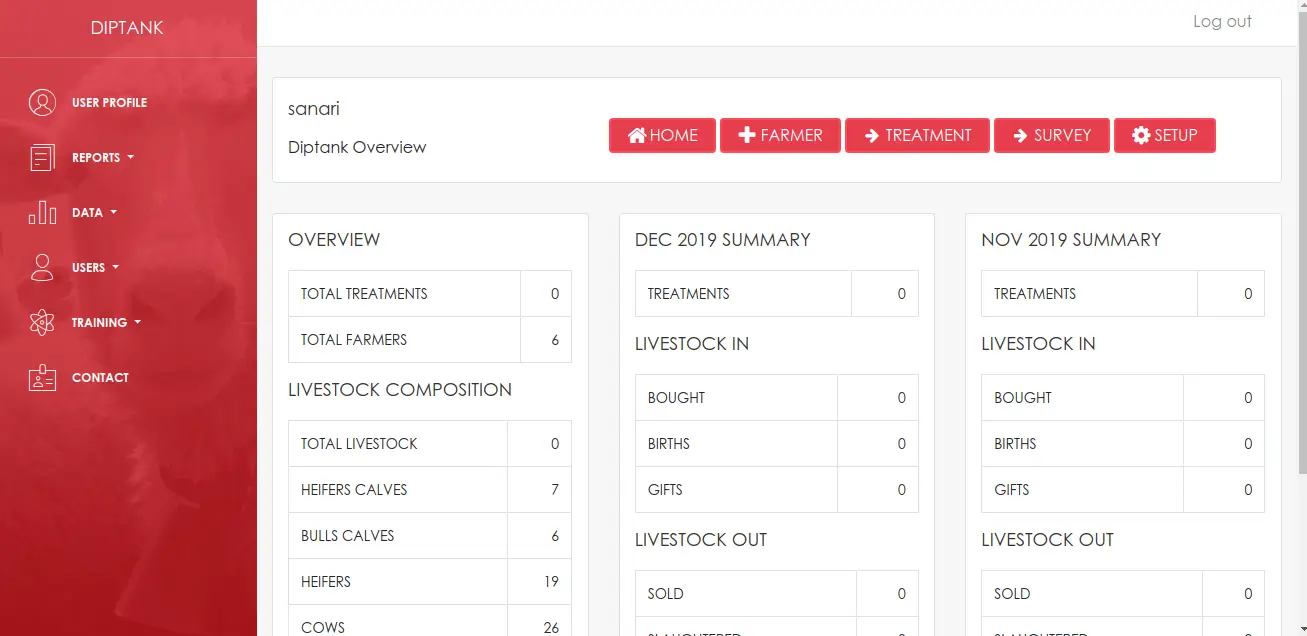Viewport: 1307px width, 636px height.
Task: Click the DEC 2019 SUMMARY heading
Action: (x=723, y=240)
